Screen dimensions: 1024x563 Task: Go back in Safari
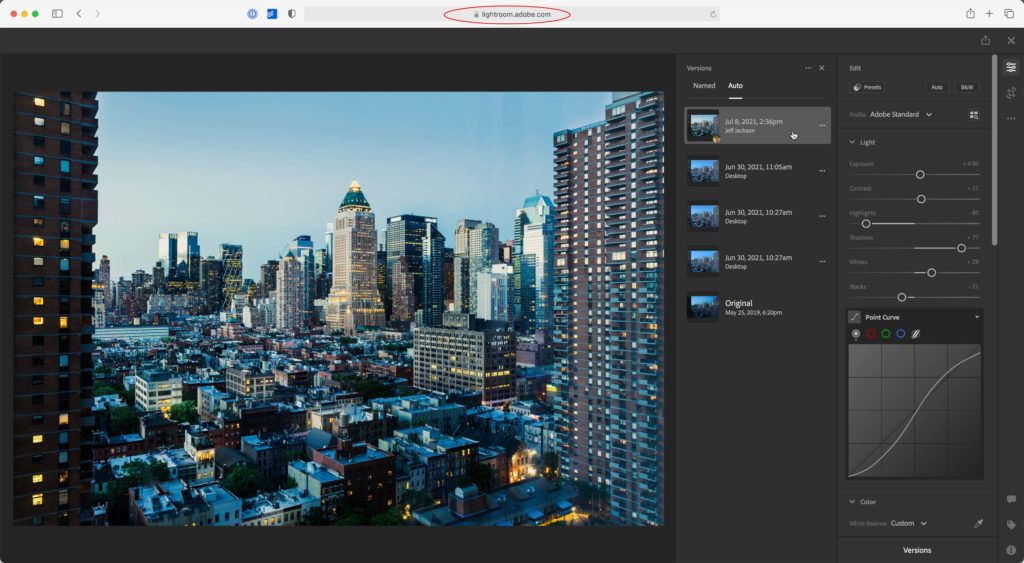click(x=79, y=14)
